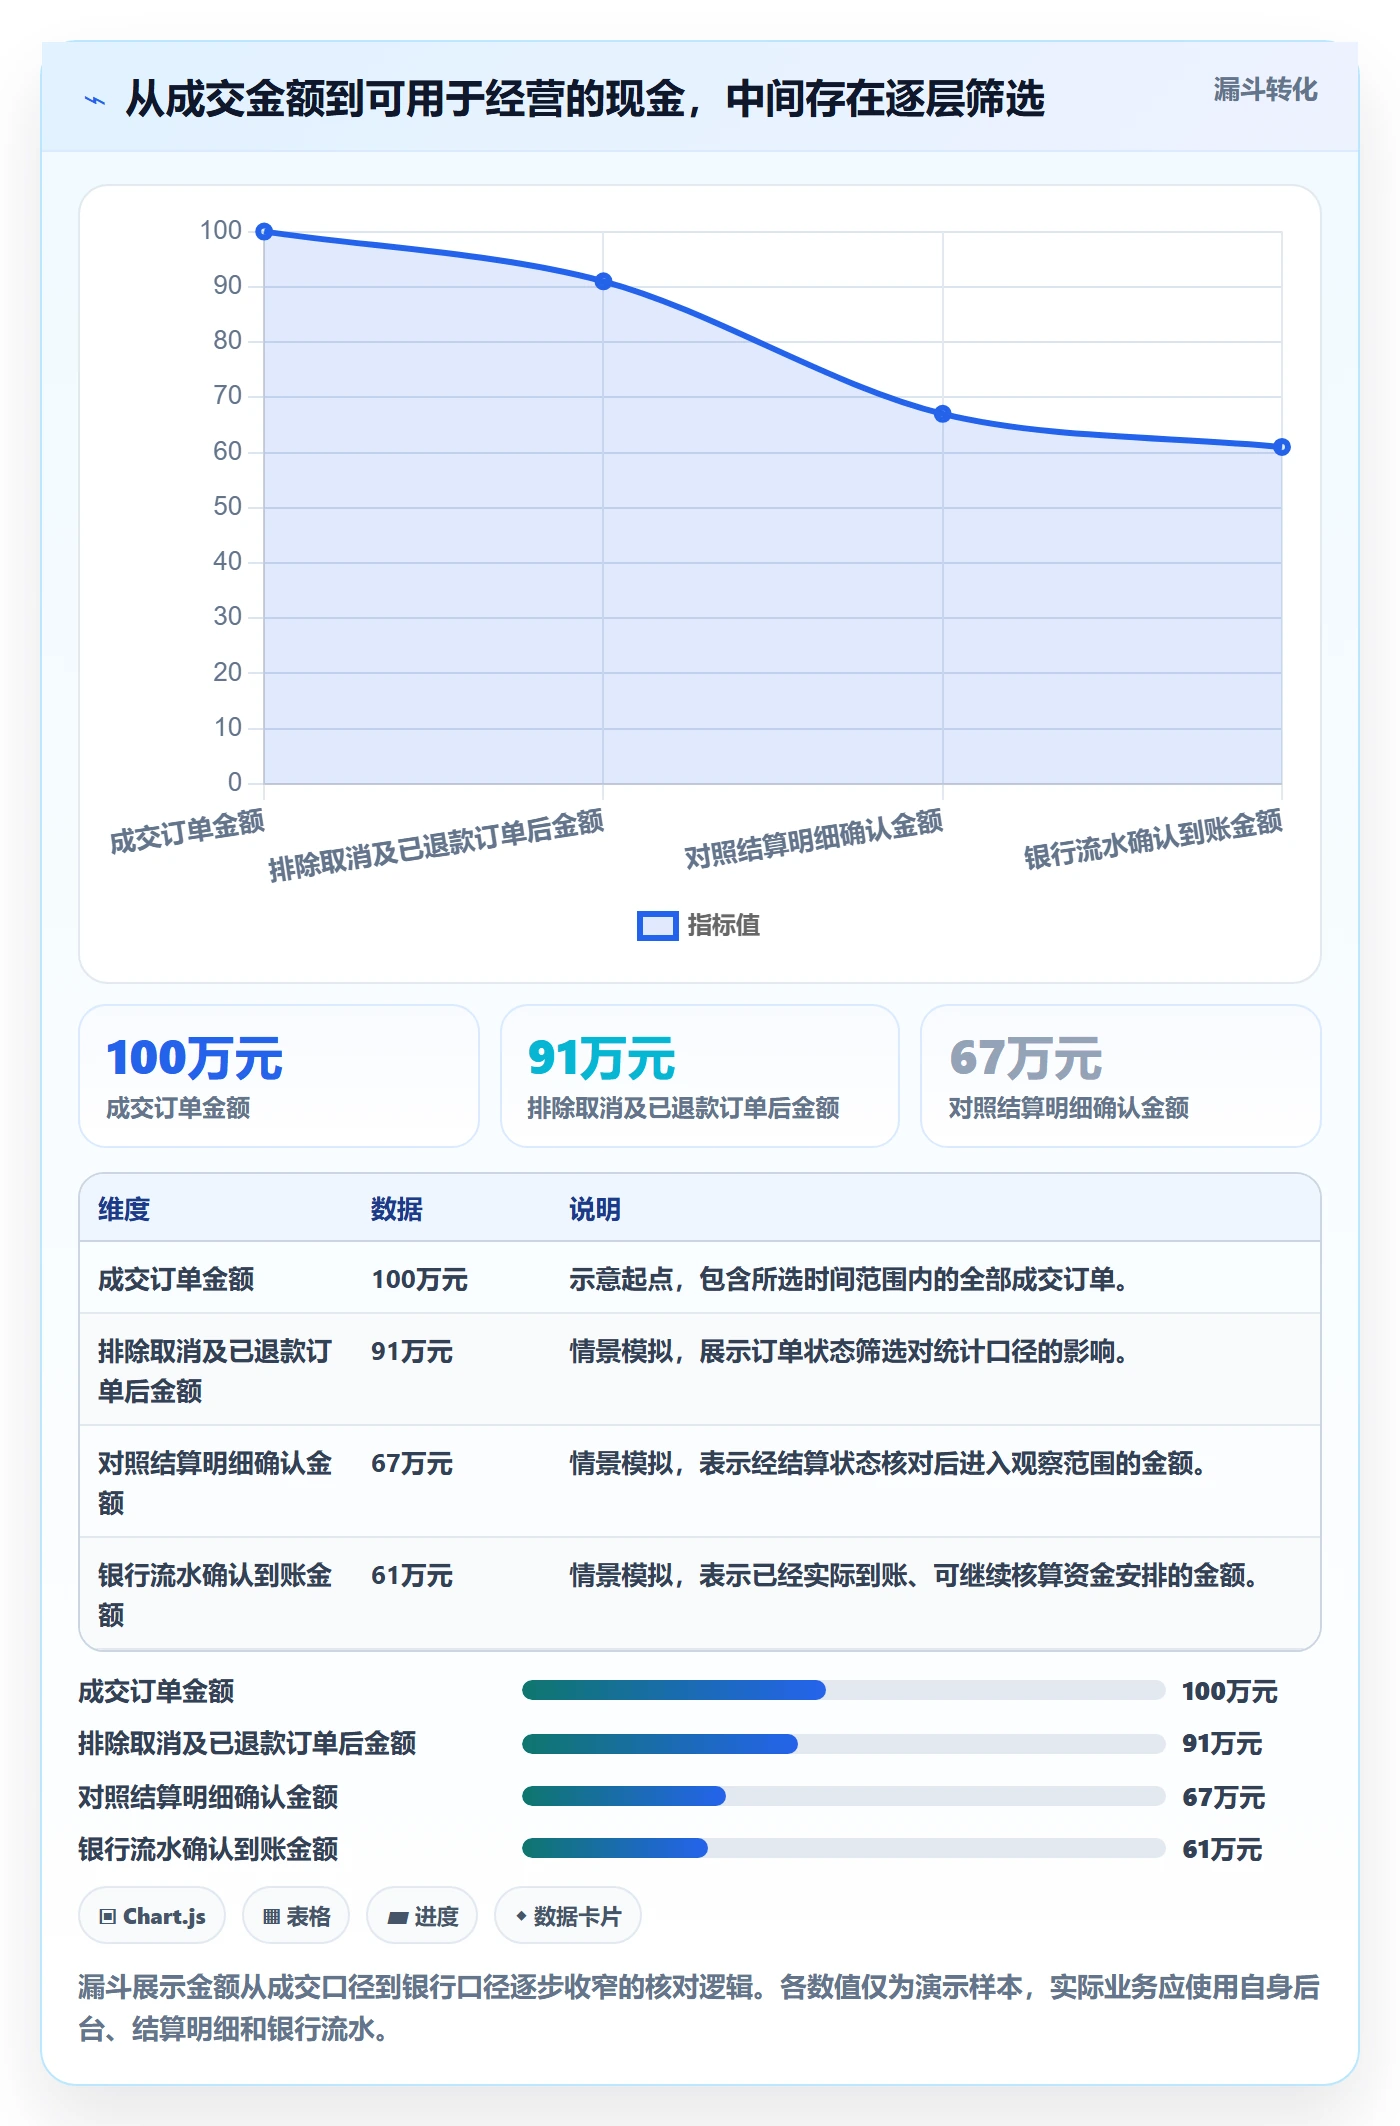Select the table cell 银行流水确认到账金额
Viewport: 1400px width, 2126px height.
(x=215, y=1595)
